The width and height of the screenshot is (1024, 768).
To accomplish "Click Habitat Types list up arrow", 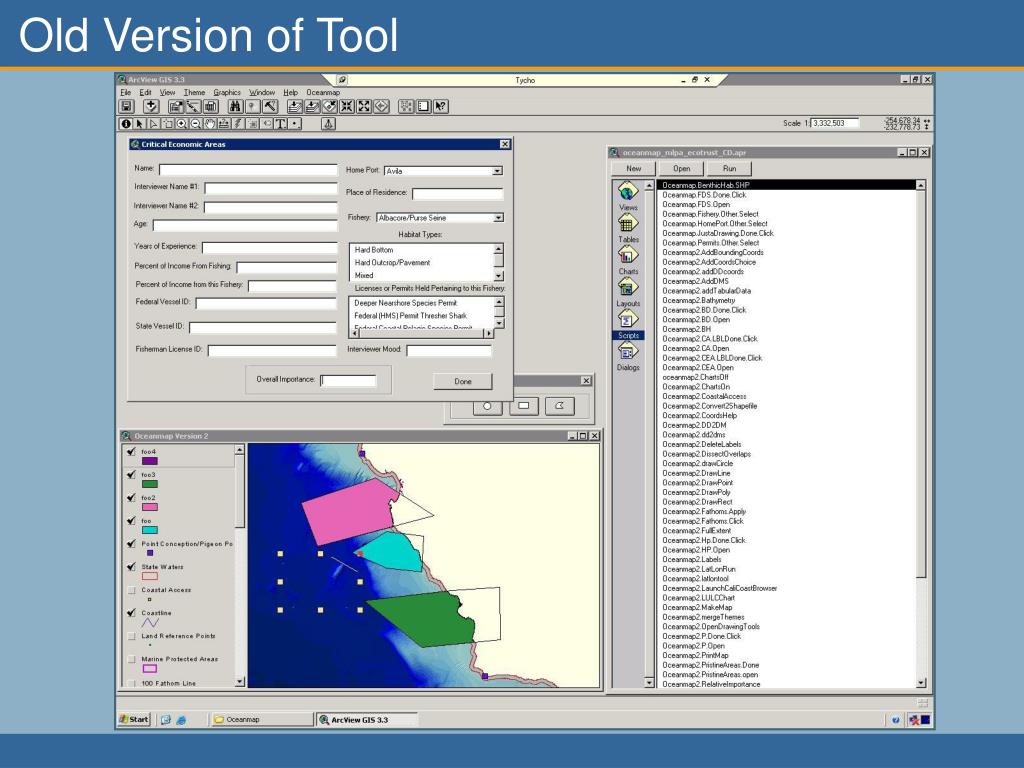I will (x=499, y=249).
